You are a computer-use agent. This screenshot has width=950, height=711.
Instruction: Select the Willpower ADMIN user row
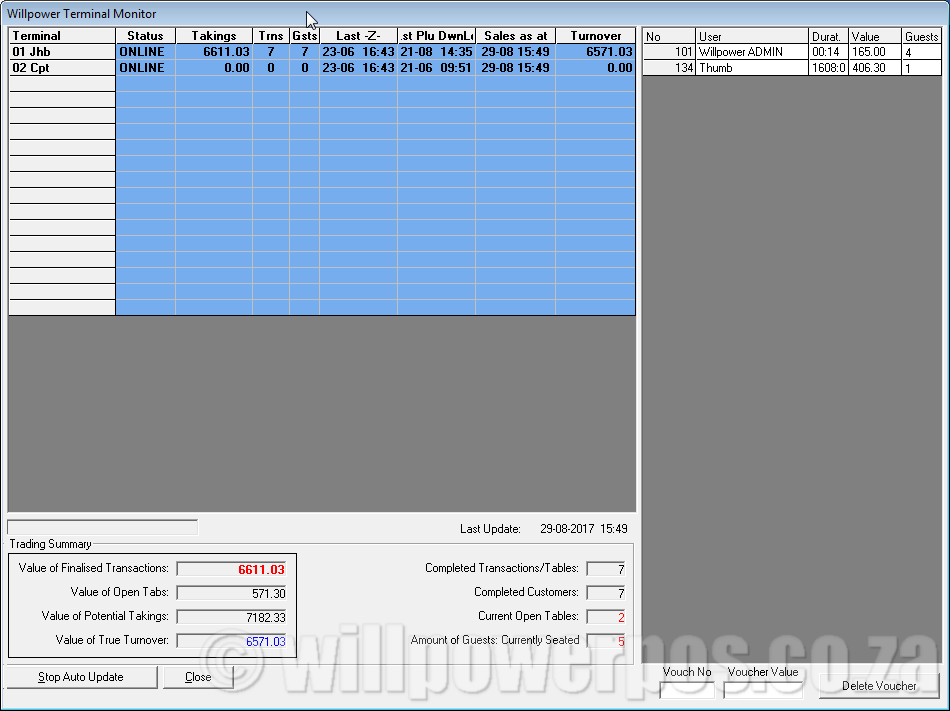[x=752, y=52]
